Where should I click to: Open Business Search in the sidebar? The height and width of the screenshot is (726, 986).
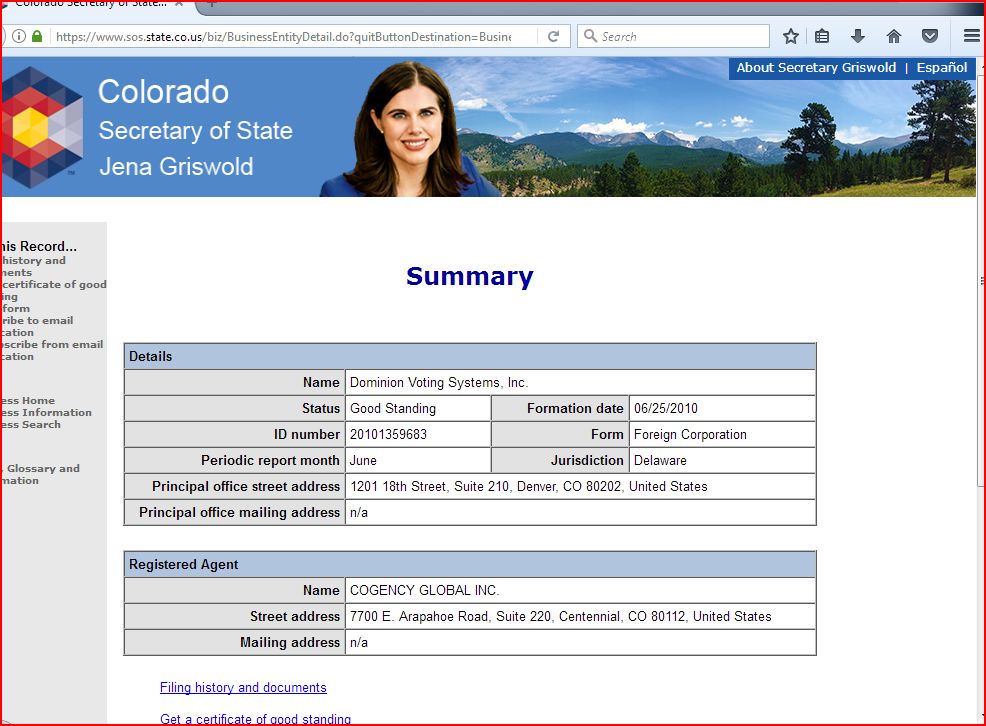pyautogui.click(x=31, y=424)
